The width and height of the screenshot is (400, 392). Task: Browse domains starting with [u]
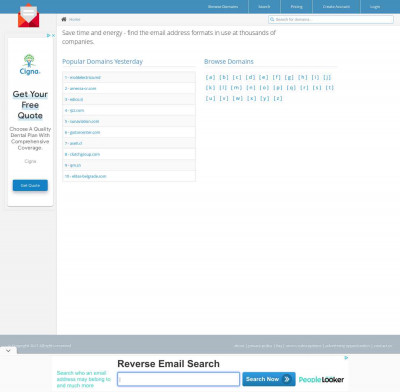coord(210,98)
